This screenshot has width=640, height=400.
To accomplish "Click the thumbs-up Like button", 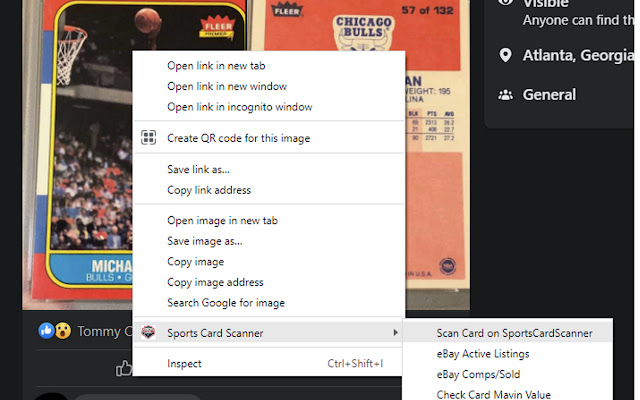I will coord(124,368).
